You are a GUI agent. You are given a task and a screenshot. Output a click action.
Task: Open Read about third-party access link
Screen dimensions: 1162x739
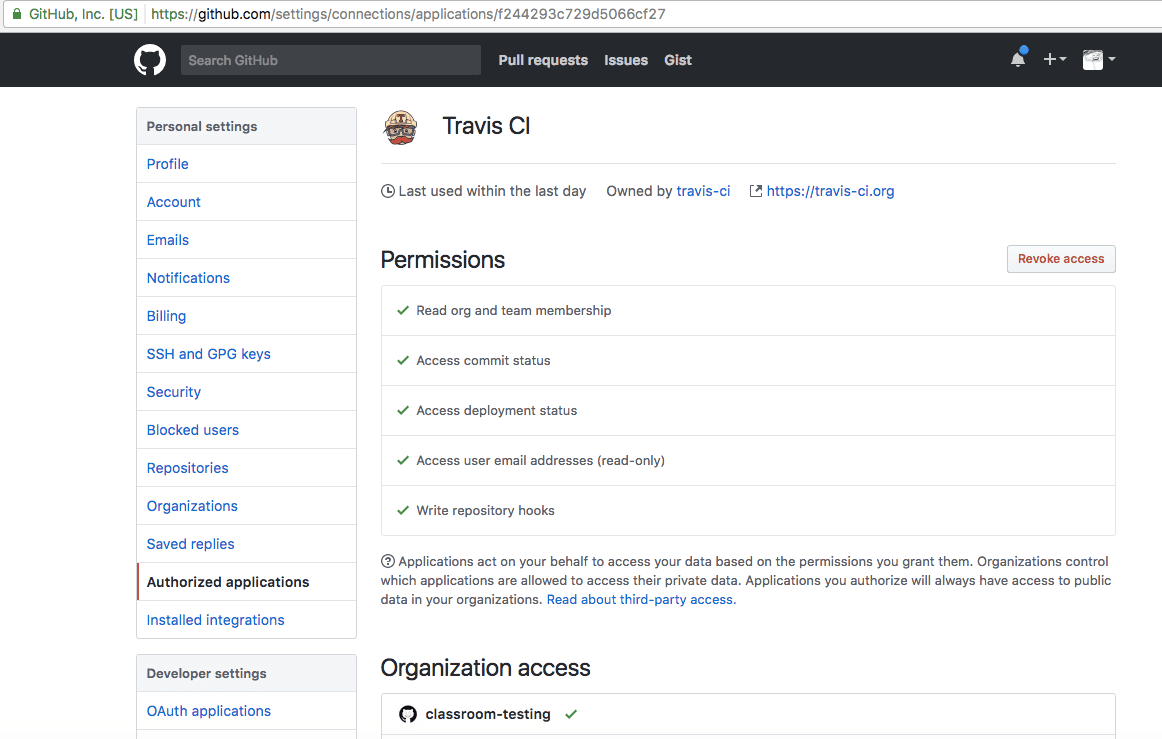click(641, 600)
